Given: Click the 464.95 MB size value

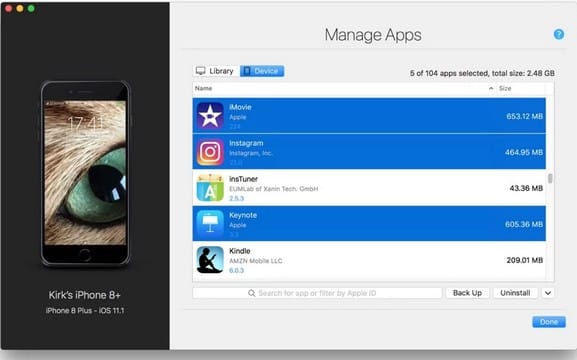Looking at the screenshot, I should [524, 152].
